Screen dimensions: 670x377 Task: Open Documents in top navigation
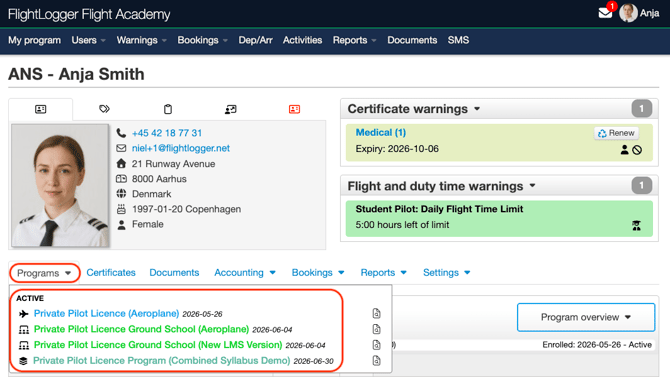click(x=412, y=40)
